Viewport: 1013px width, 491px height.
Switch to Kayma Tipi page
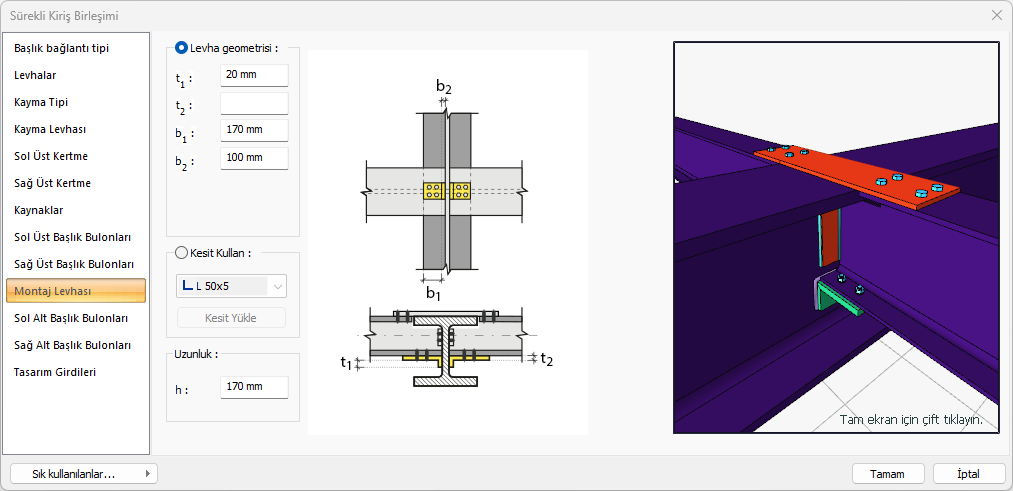(x=76, y=102)
